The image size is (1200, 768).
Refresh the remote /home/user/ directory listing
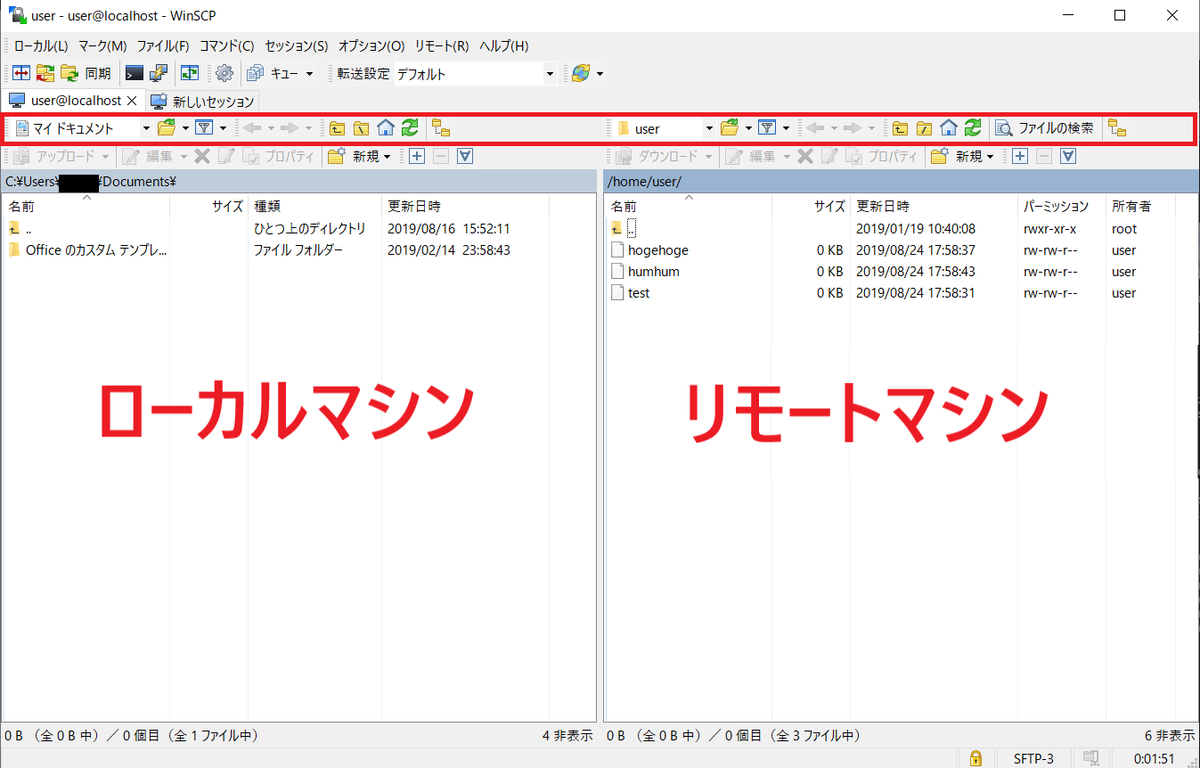[x=971, y=128]
